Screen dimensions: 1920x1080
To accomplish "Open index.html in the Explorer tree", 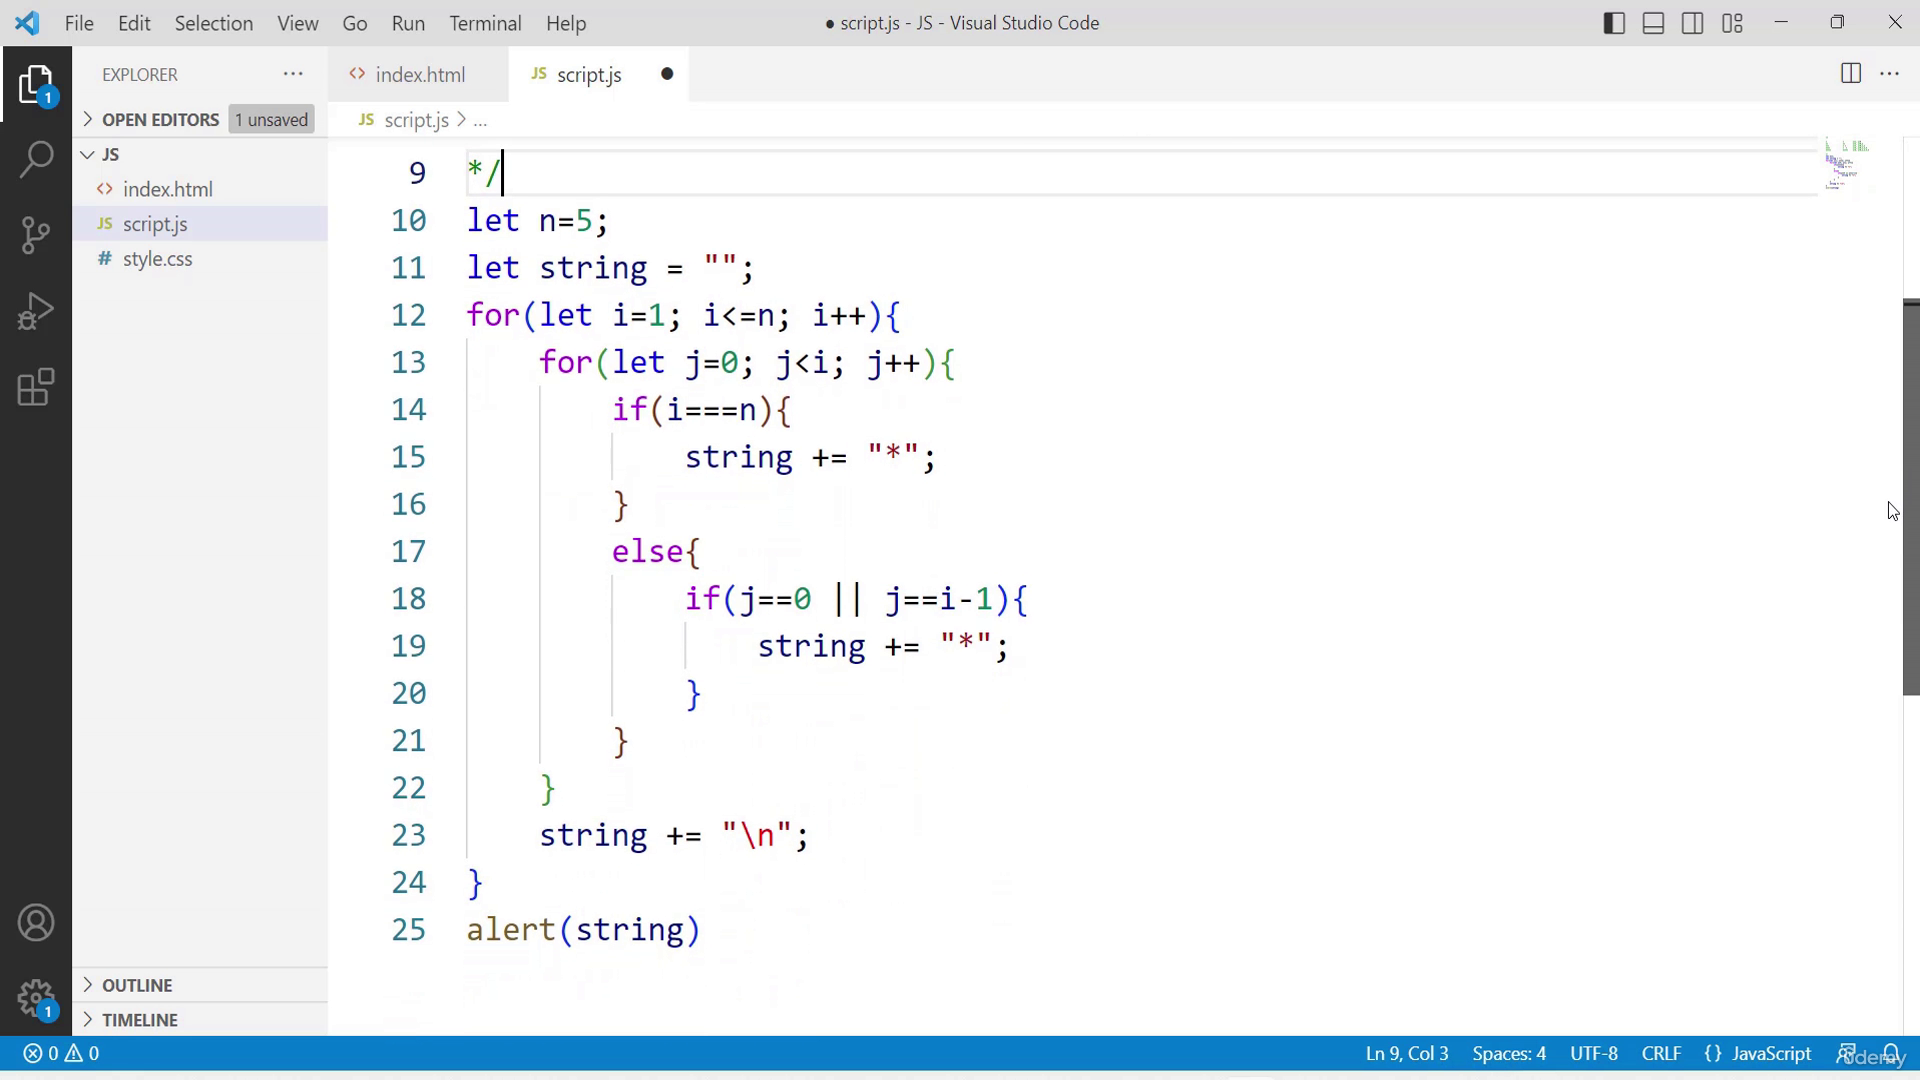I will 200,189.
